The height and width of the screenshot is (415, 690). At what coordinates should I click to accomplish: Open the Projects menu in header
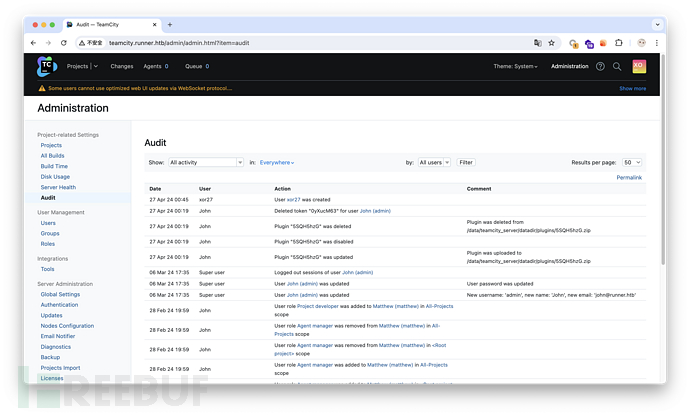[81, 66]
